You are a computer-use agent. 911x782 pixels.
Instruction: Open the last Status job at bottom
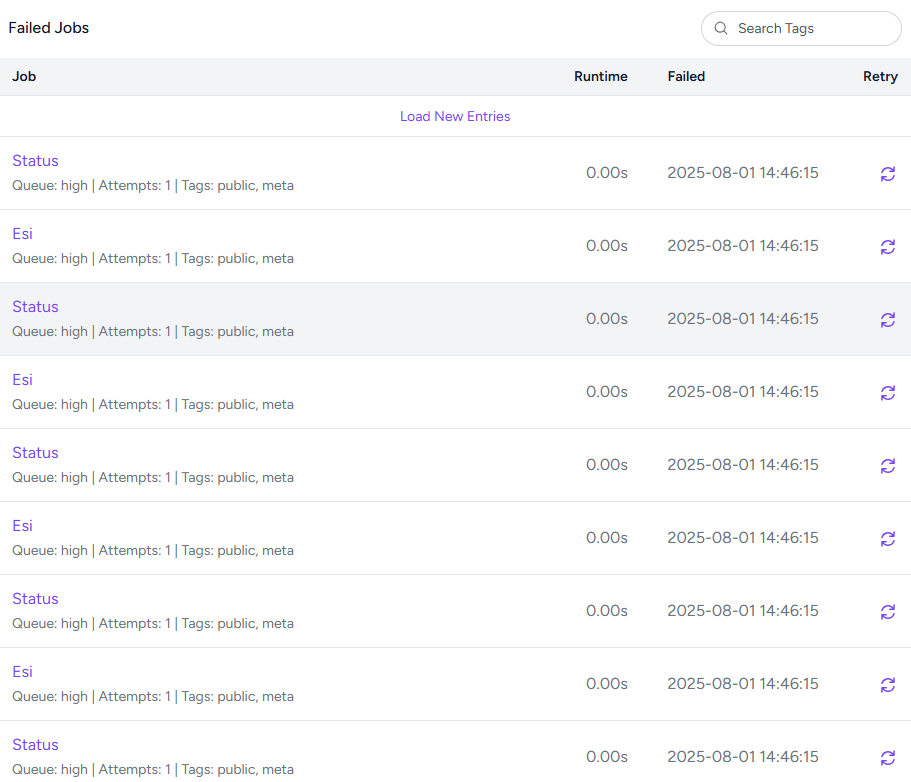pos(35,745)
